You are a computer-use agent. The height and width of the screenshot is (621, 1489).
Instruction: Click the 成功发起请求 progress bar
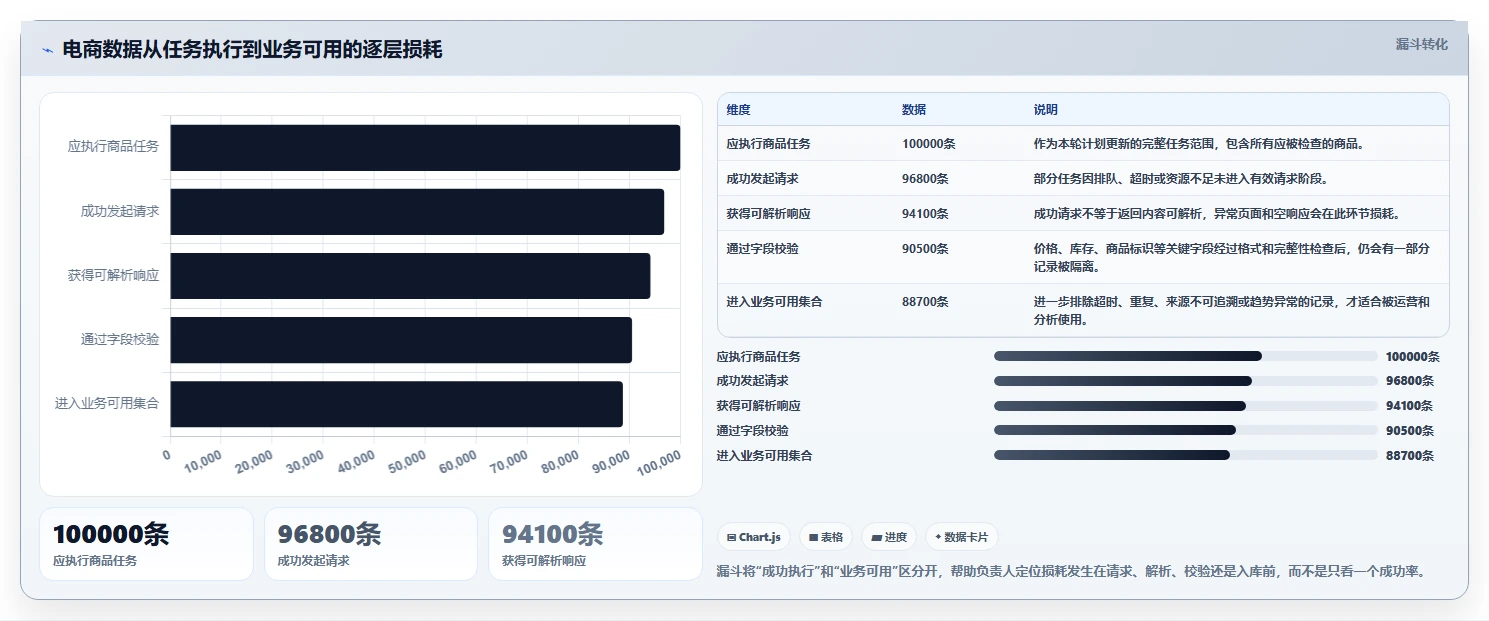(x=1185, y=381)
